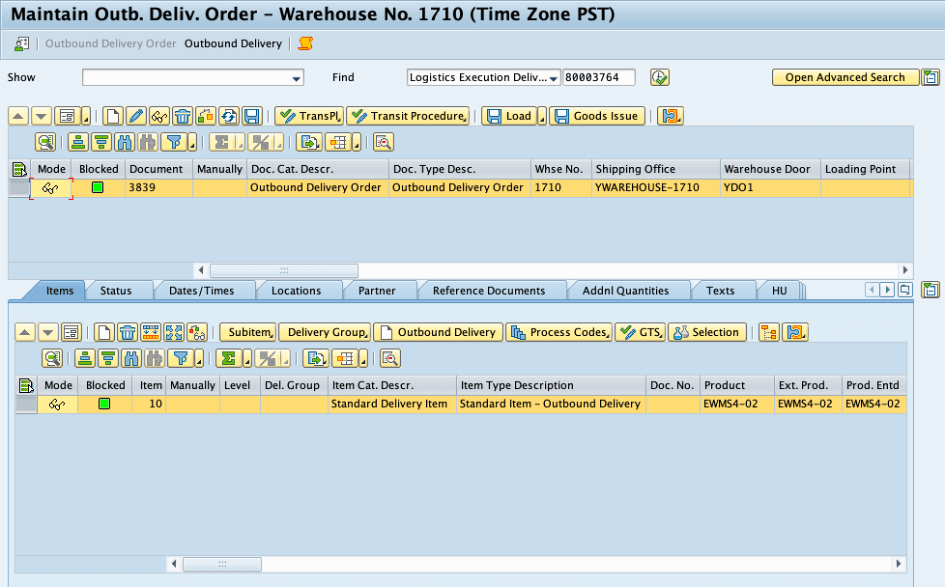
Task: Open the layout dropdown arrow in document table toolbar
Action: point(357,143)
